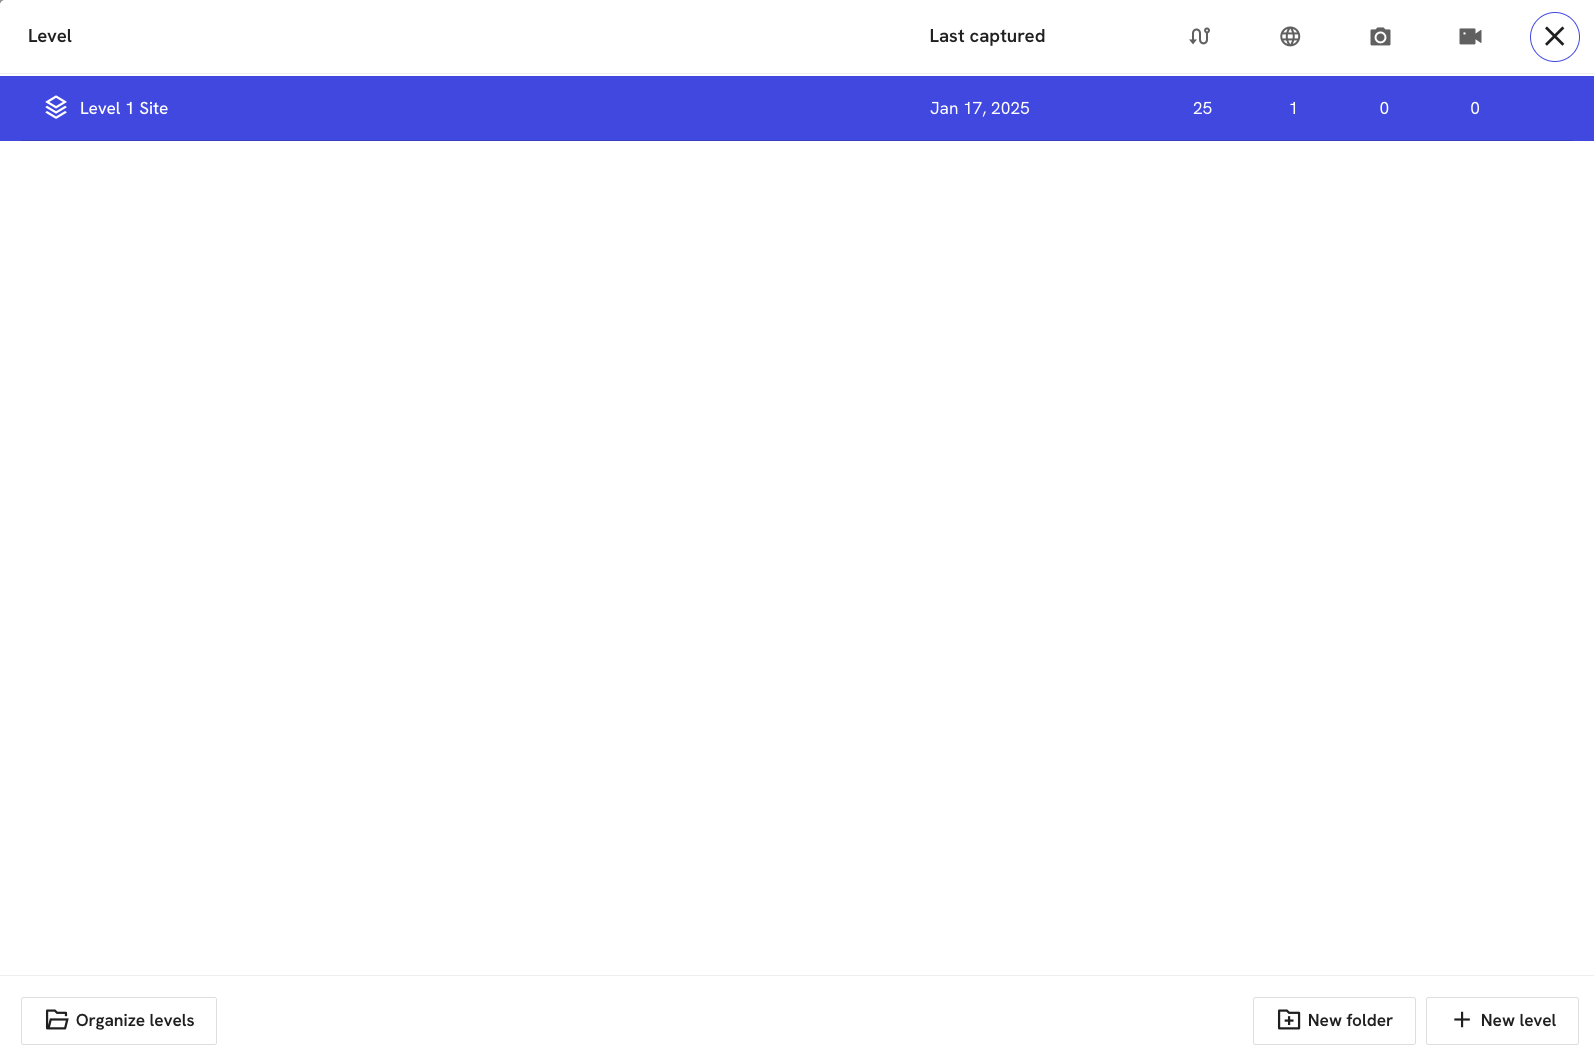Click the Last captured column header
Screen dimensions: 1594x1060
(987, 36)
